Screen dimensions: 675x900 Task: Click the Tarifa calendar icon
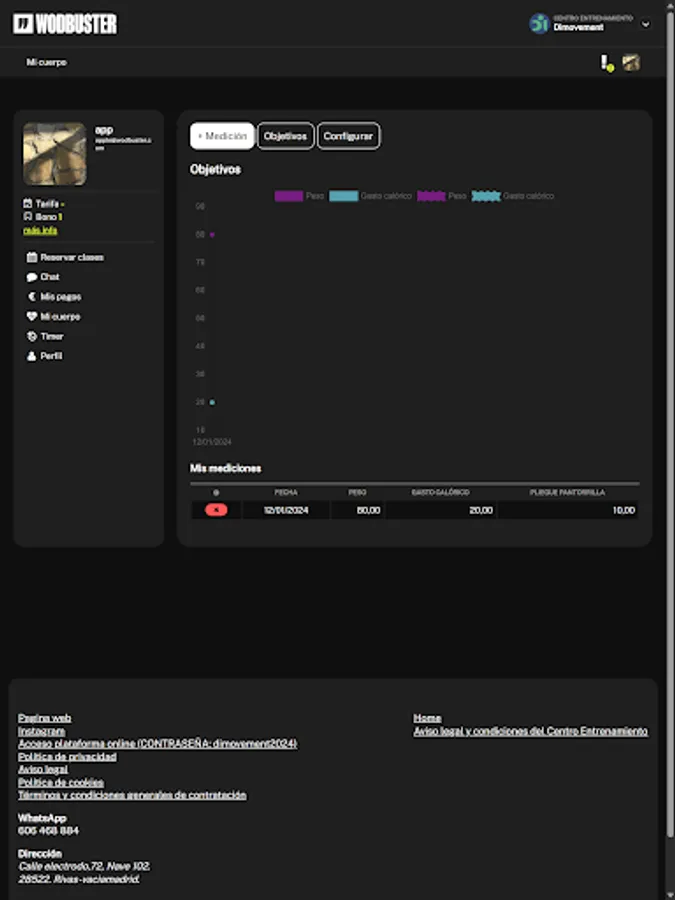coord(28,204)
